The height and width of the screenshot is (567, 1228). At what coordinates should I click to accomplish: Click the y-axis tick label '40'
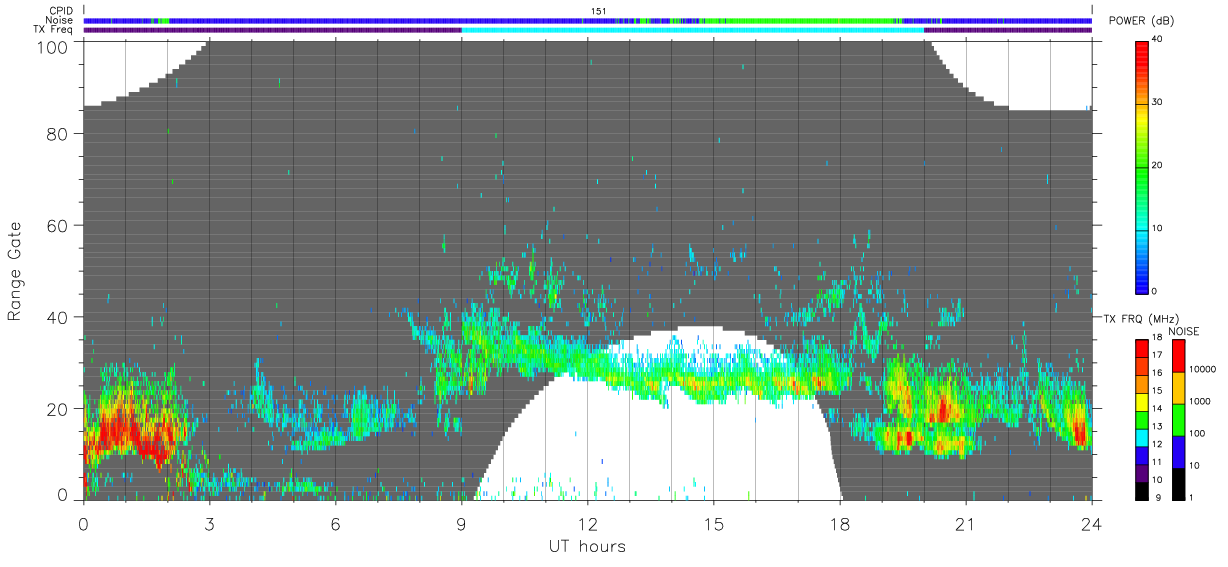pos(59,318)
